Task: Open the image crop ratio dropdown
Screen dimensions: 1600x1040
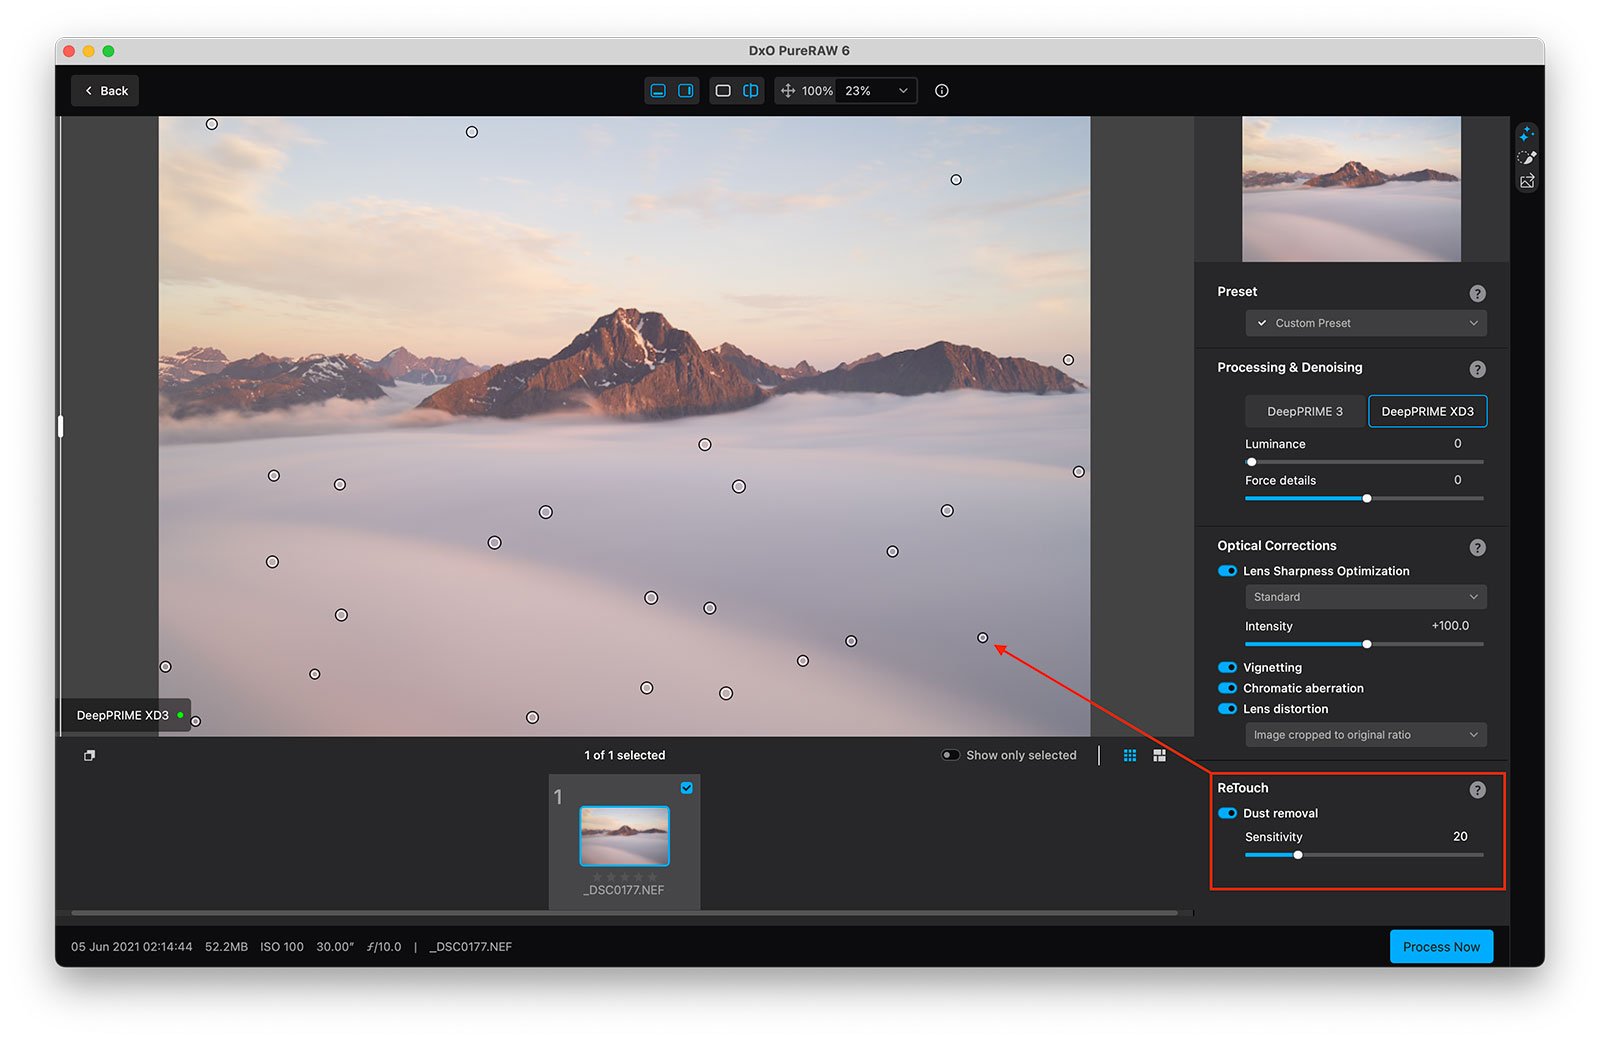Action: (x=1365, y=735)
